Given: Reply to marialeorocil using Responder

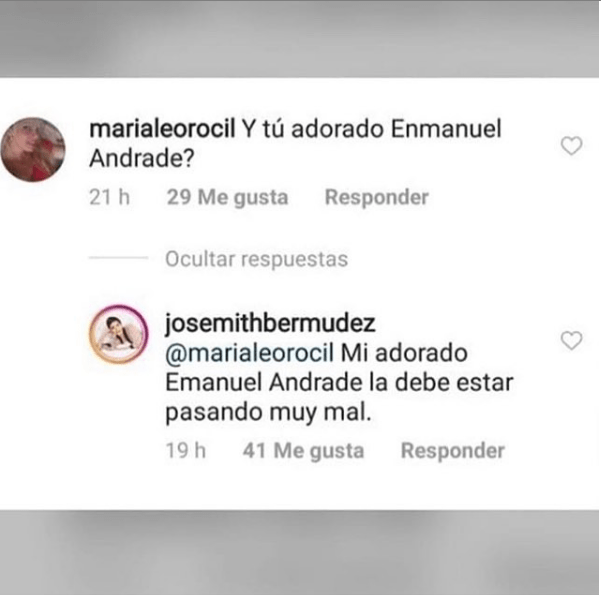Looking at the screenshot, I should tap(376, 197).
